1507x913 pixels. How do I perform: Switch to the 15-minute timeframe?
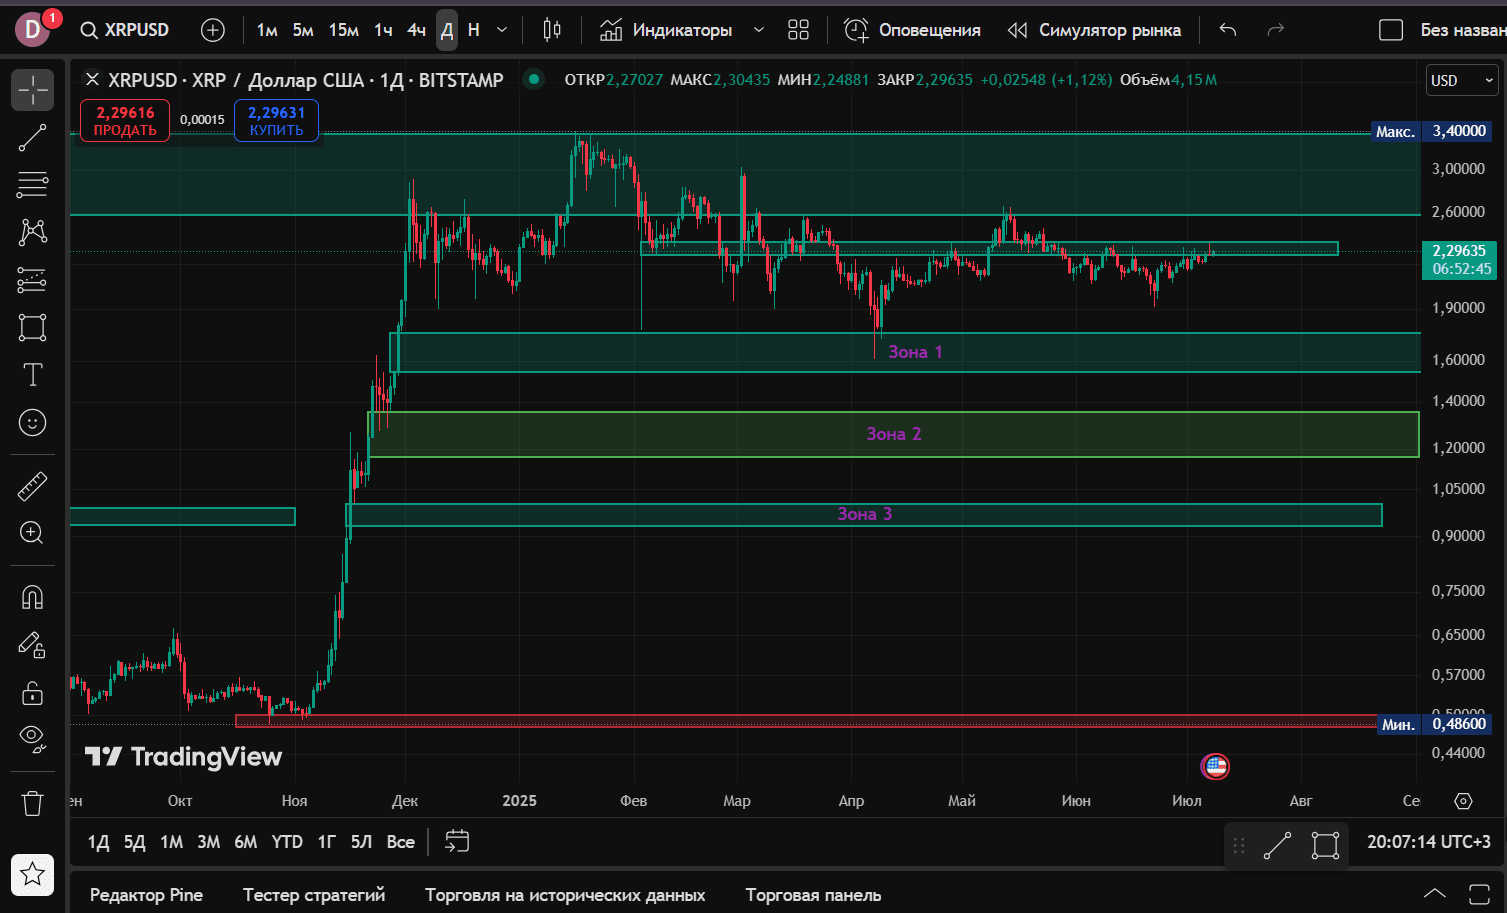(344, 30)
